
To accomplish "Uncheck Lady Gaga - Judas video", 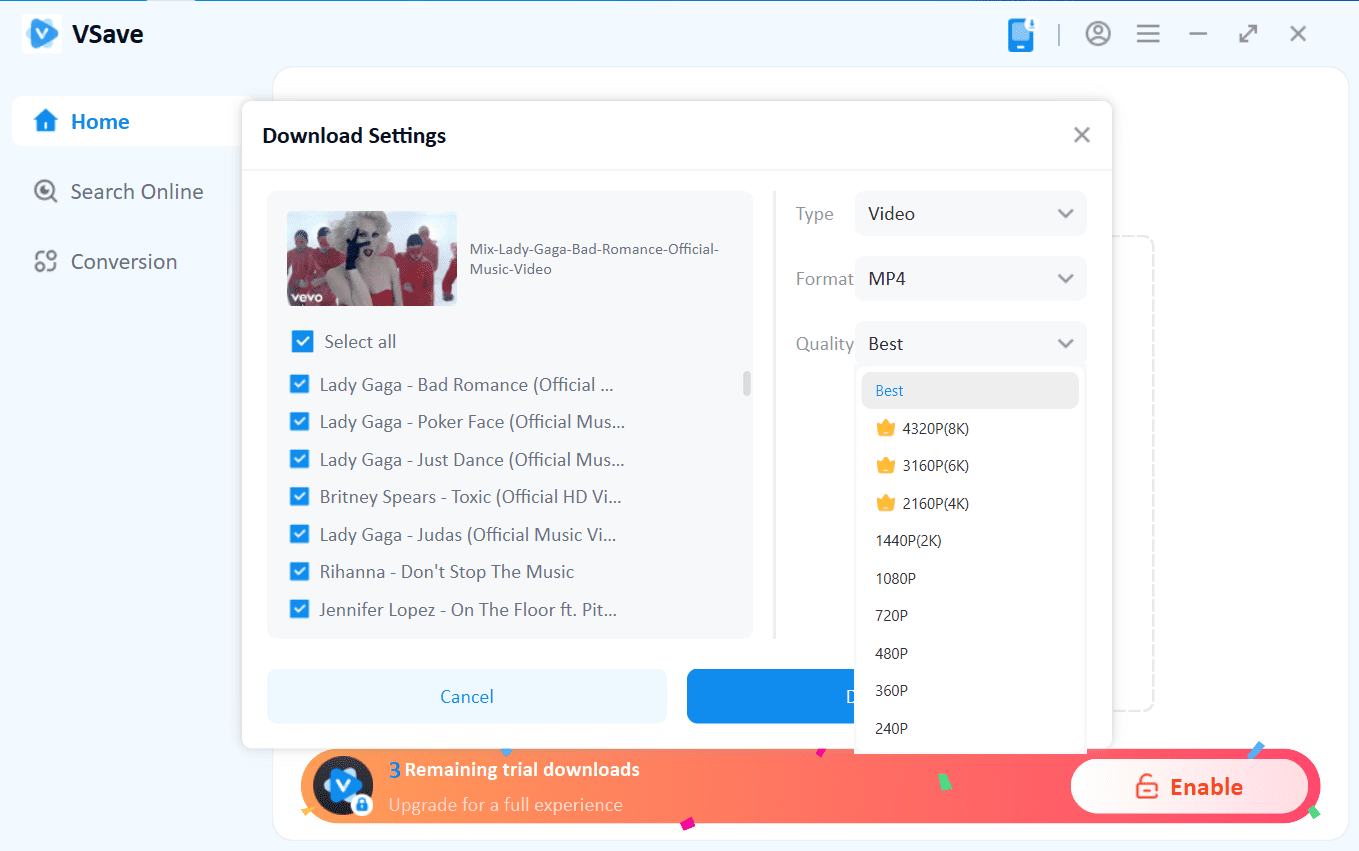I will (299, 535).
